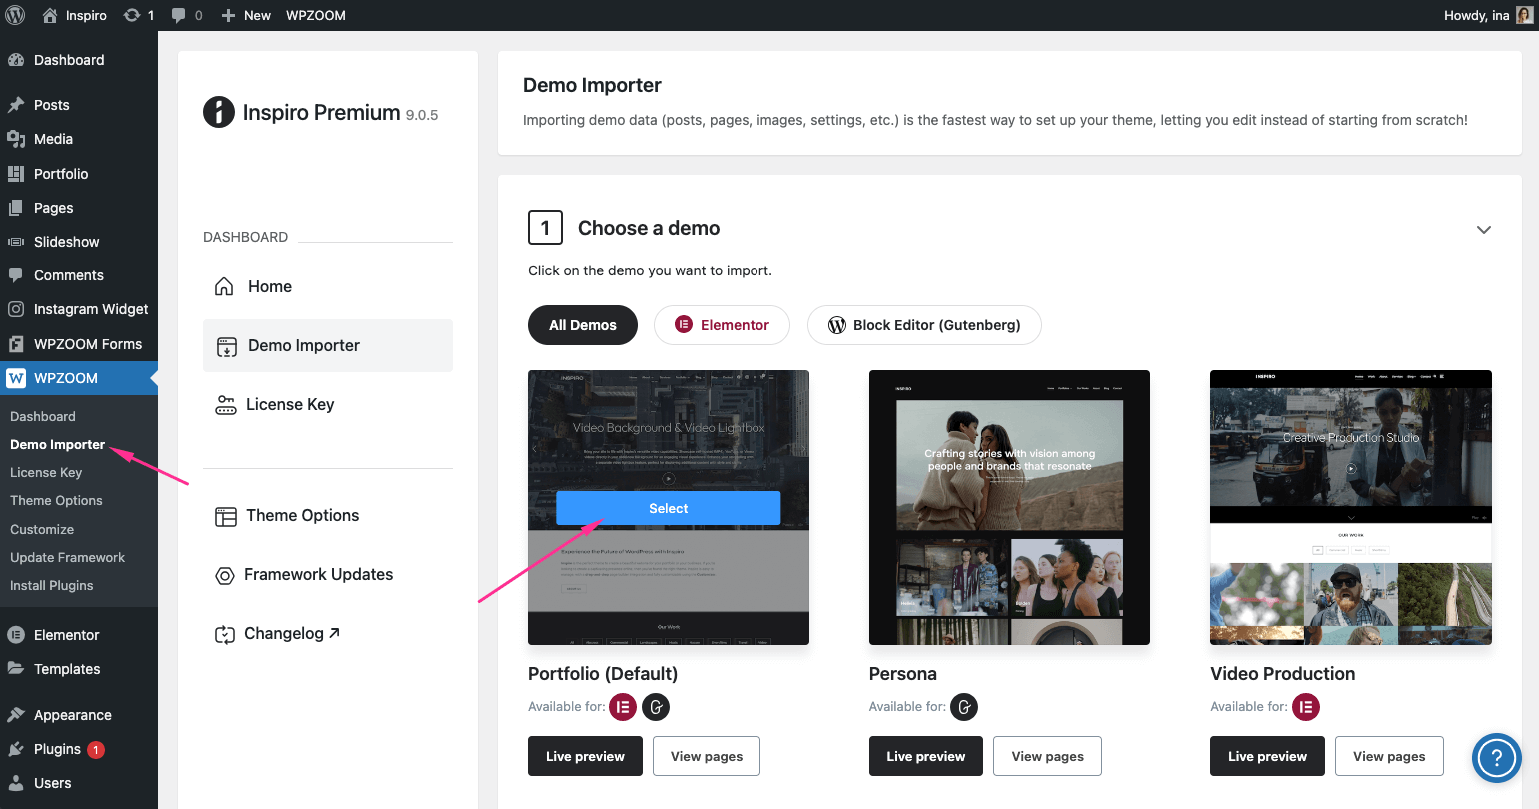Screen dimensions: 1539x809
Task: Click the Video Production demo thumbnail
Action: point(1351,507)
